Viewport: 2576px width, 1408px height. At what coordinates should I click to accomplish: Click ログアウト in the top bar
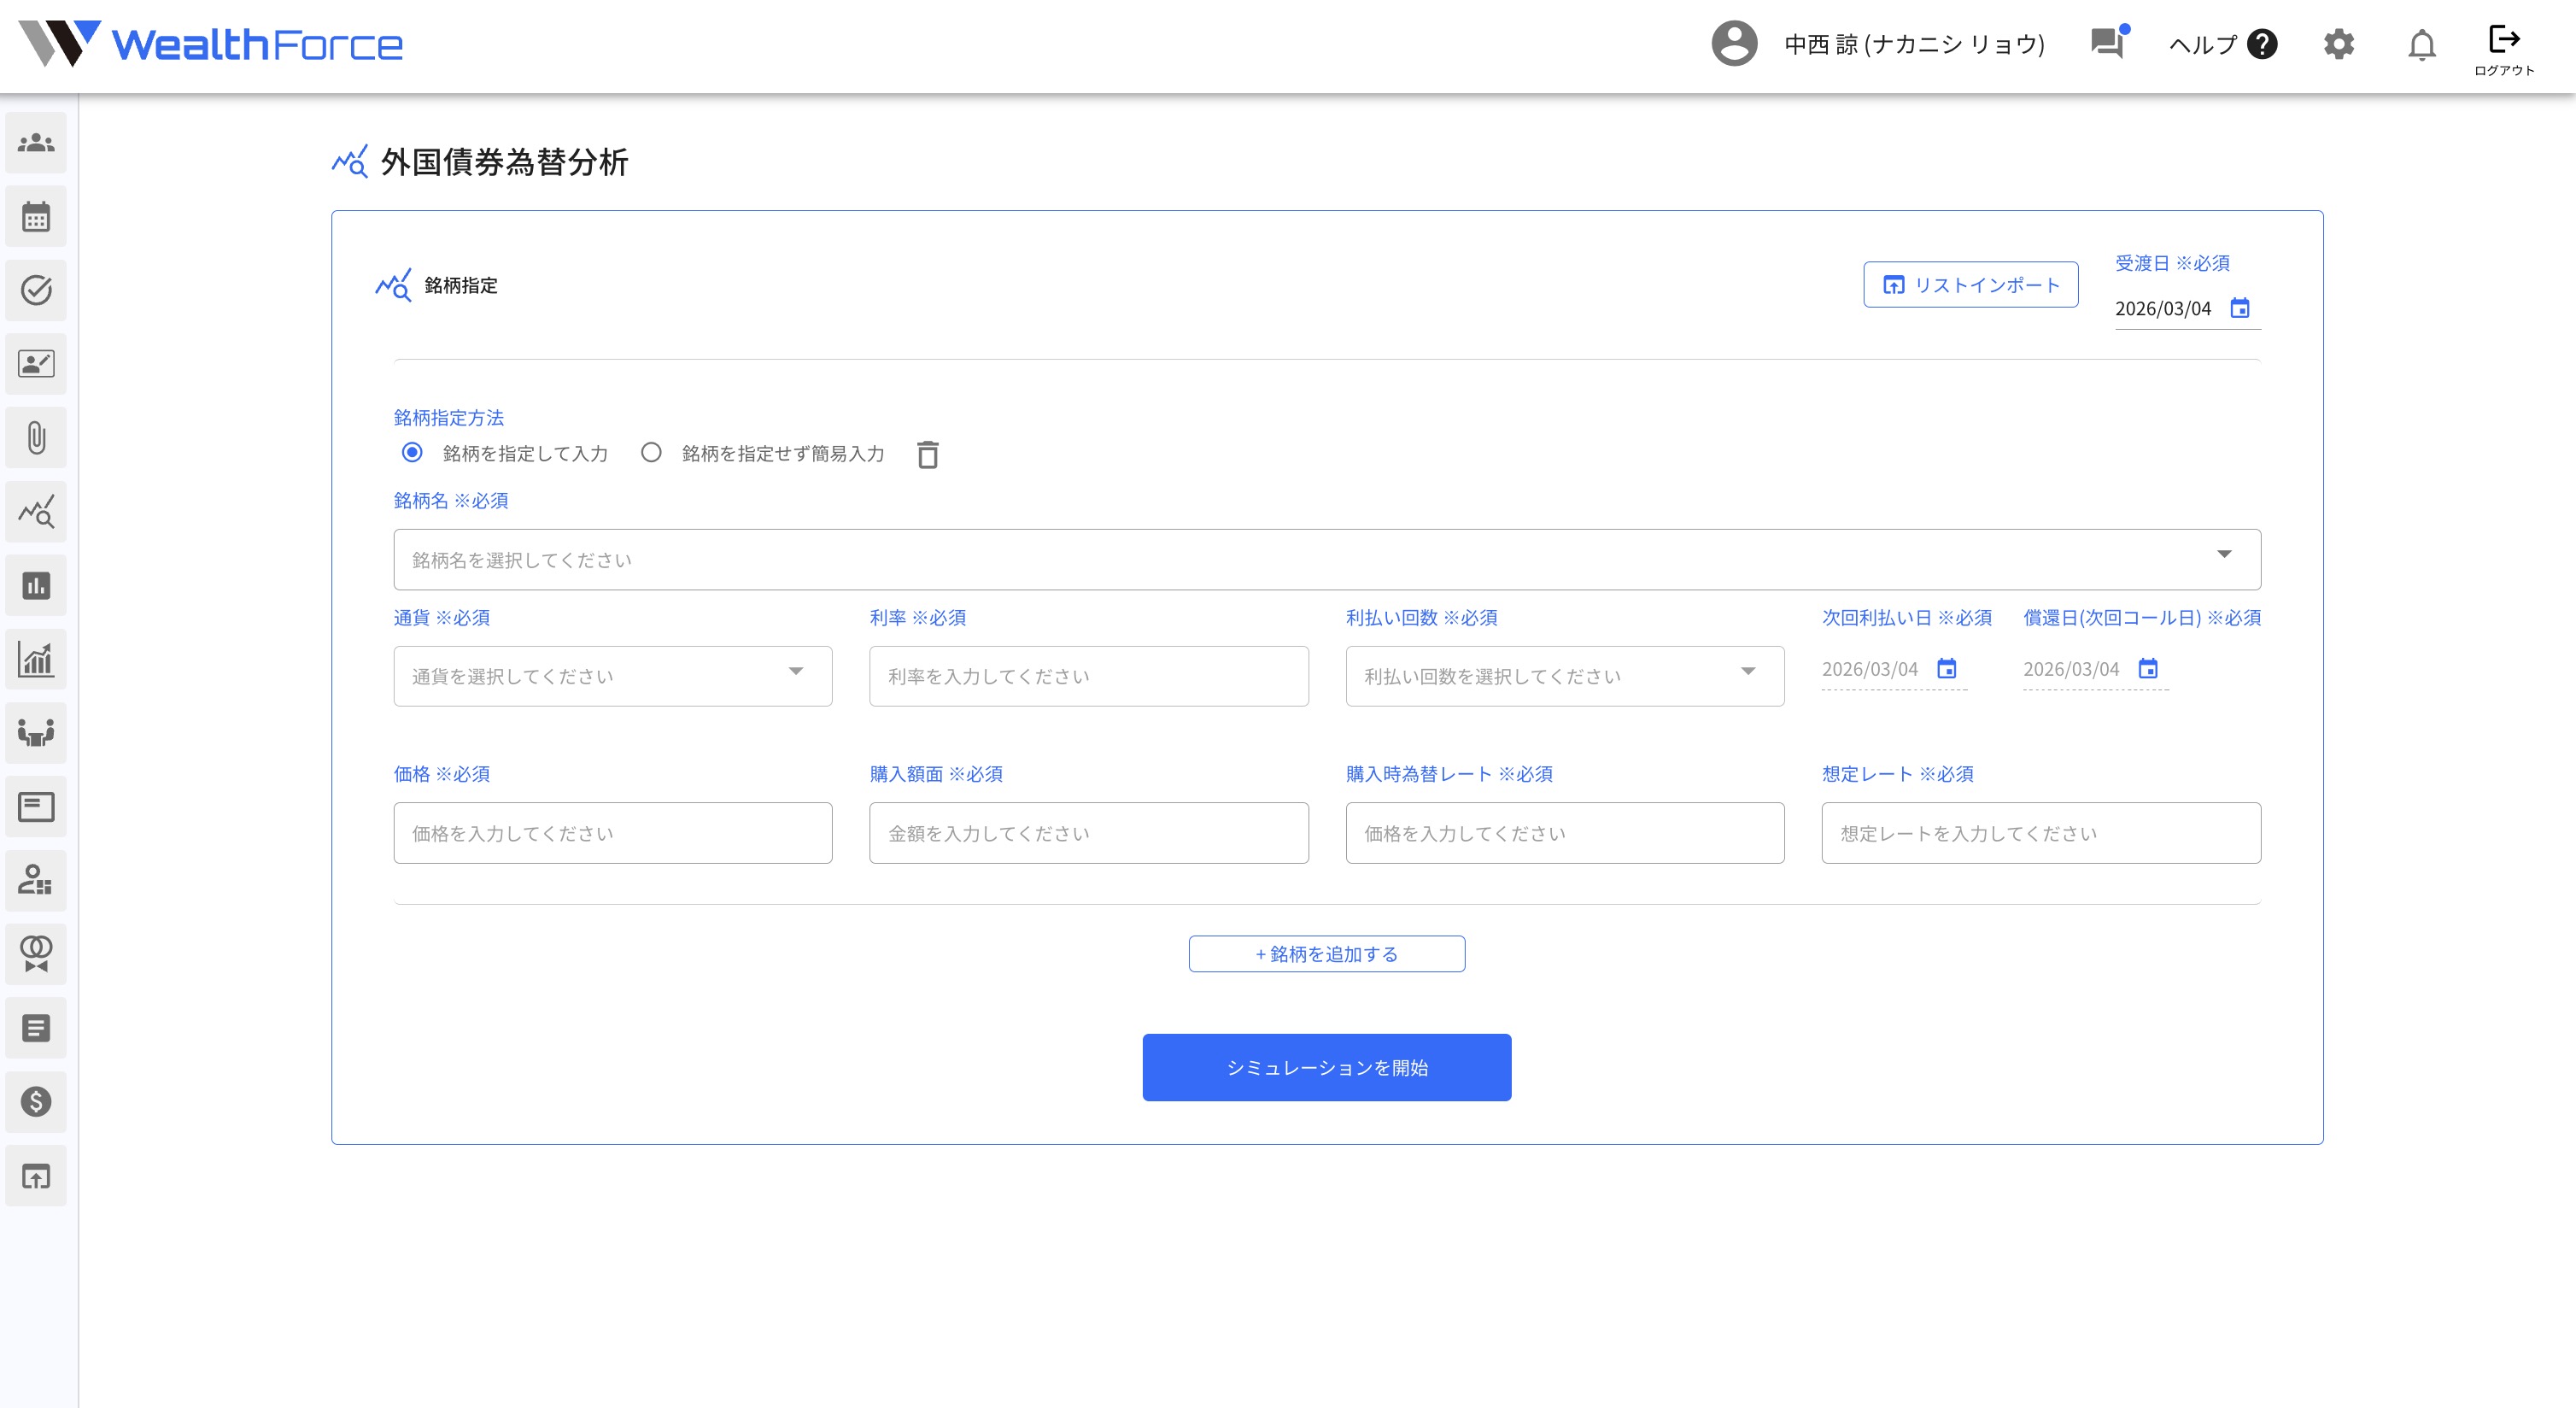(2503, 45)
